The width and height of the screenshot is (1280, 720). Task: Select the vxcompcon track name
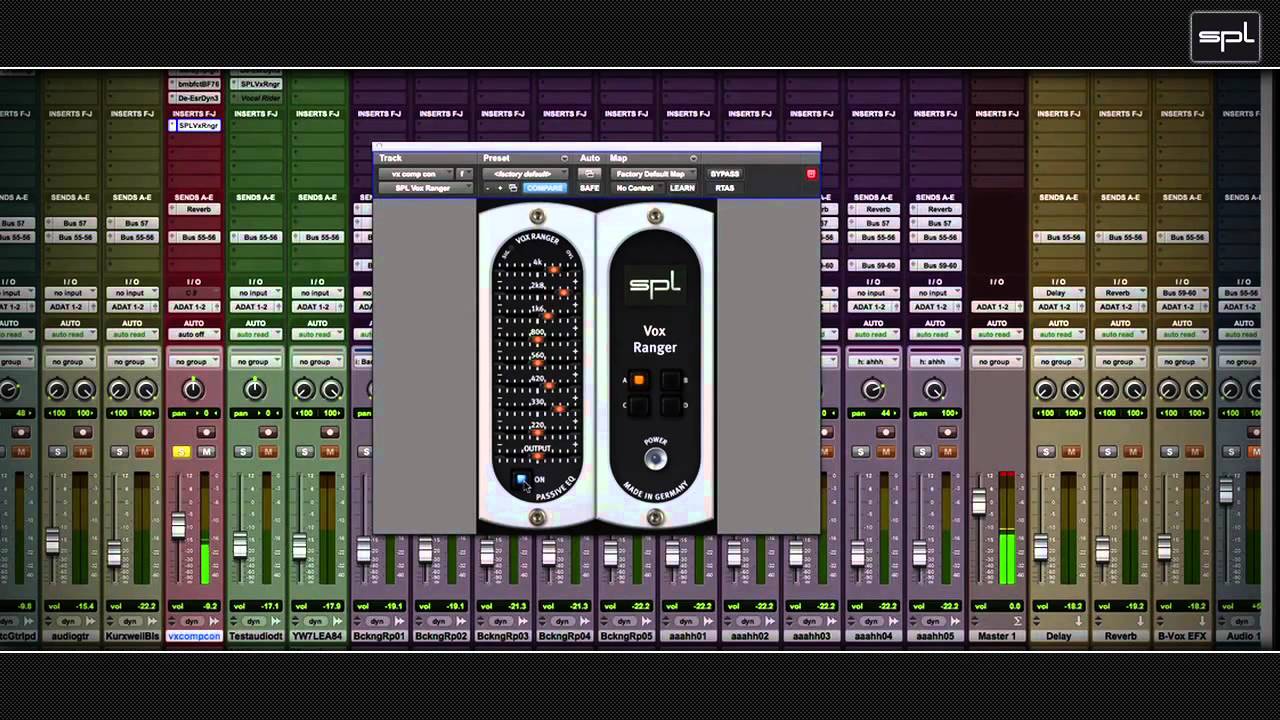click(x=194, y=636)
